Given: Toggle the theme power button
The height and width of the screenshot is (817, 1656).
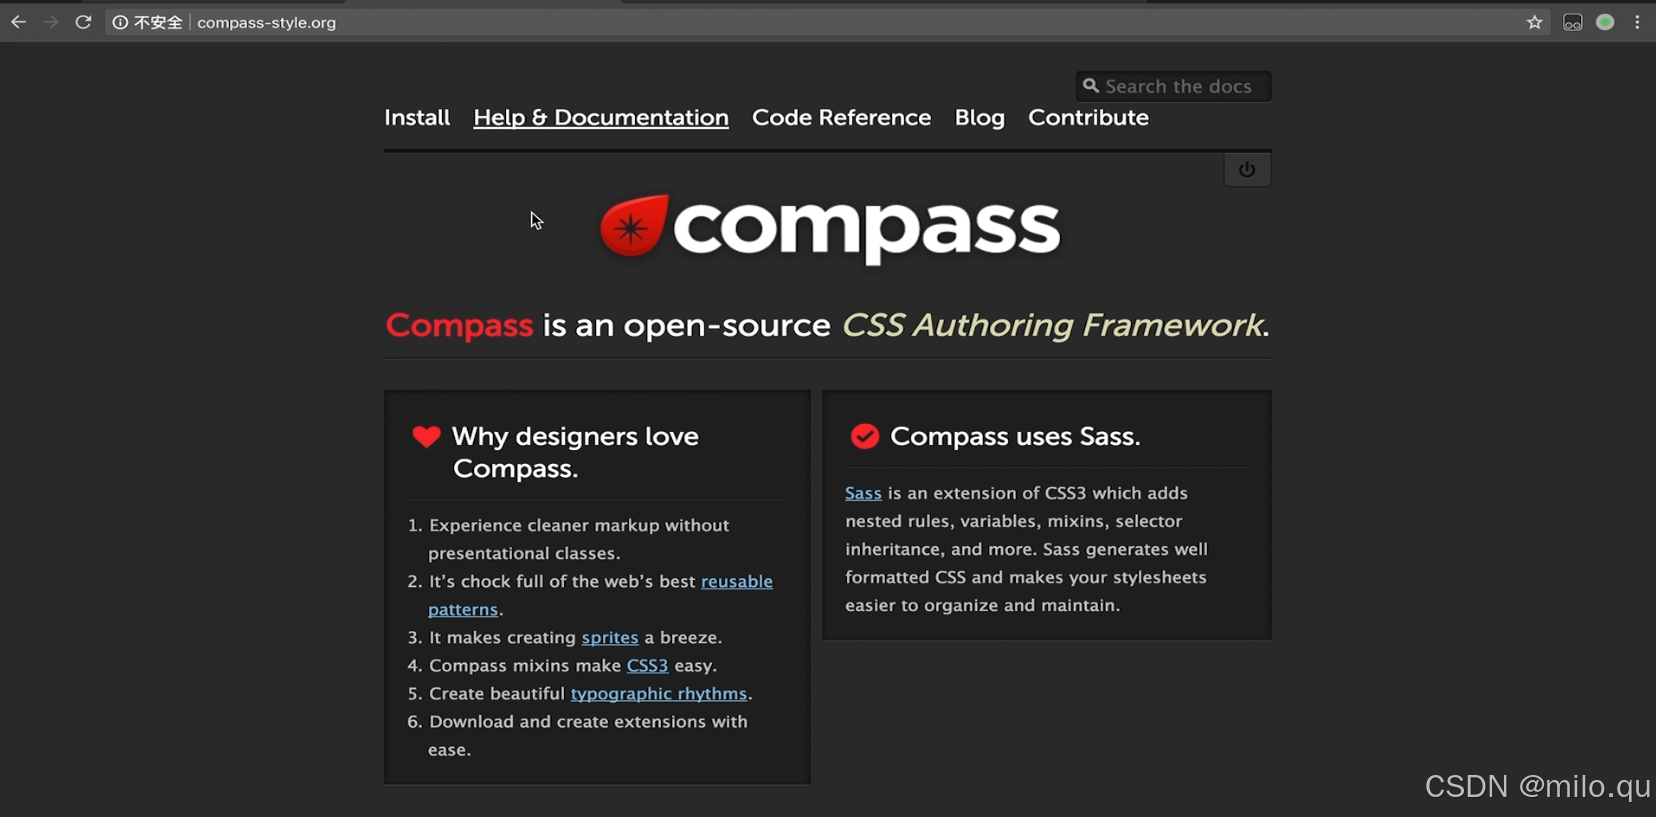Looking at the screenshot, I should pyautogui.click(x=1247, y=170).
